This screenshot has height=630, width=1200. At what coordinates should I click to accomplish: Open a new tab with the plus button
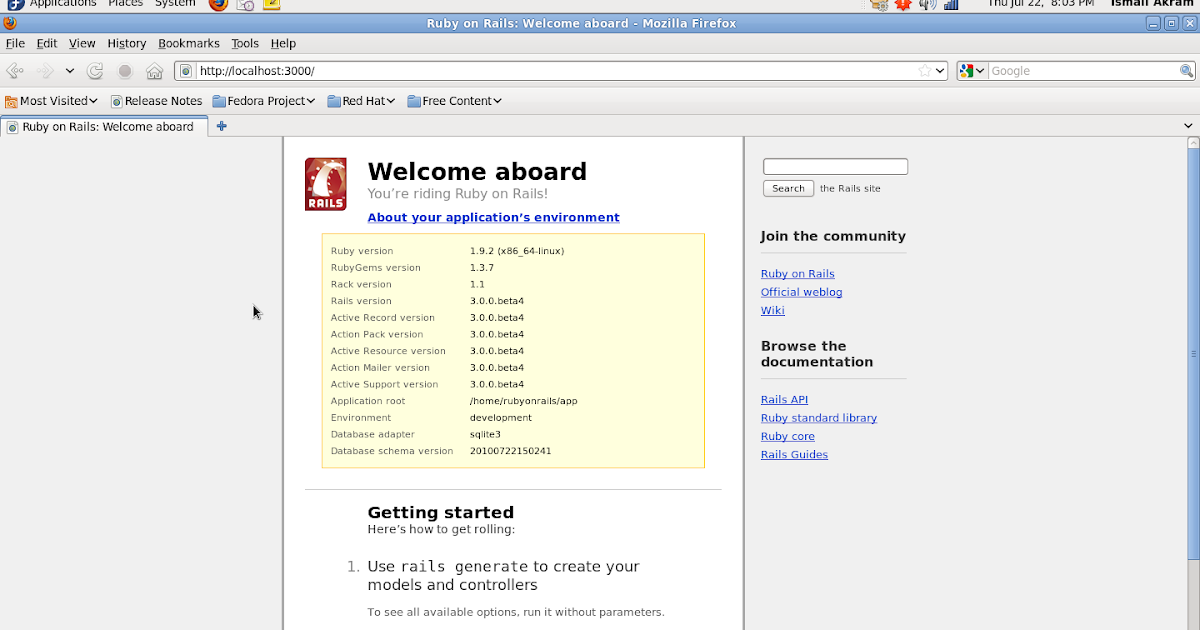click(222, 126)
